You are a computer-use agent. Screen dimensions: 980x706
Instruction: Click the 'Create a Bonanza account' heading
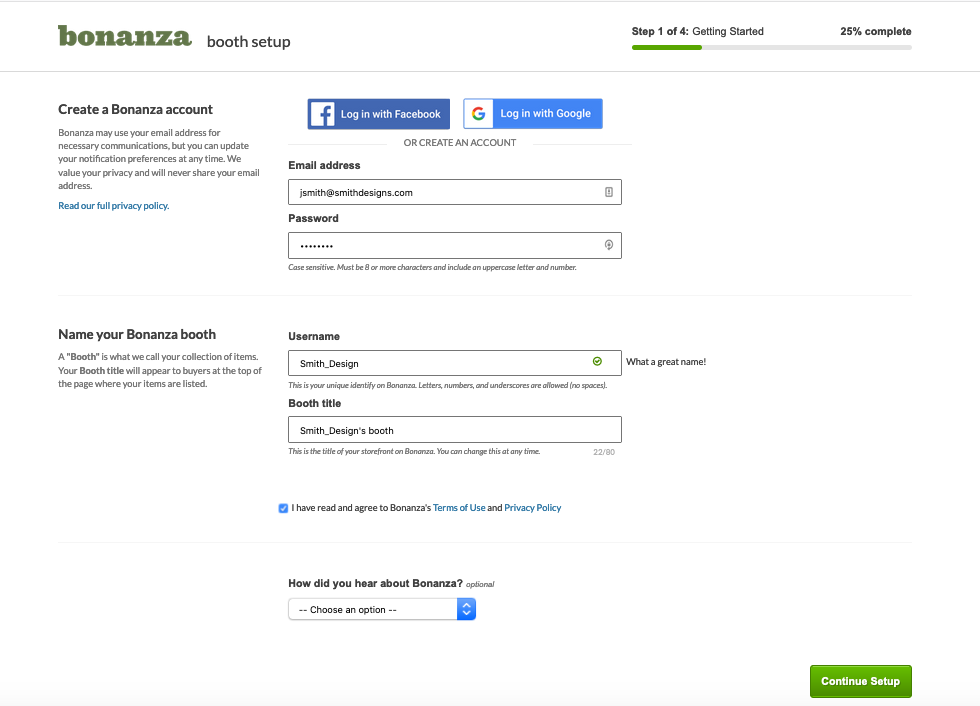click(136, 109)
